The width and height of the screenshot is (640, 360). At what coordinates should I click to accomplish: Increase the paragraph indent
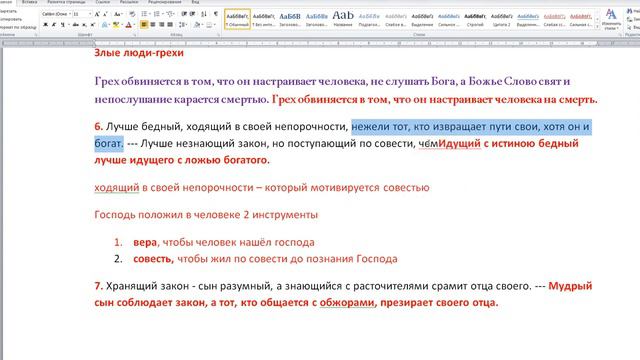(193, 14)
